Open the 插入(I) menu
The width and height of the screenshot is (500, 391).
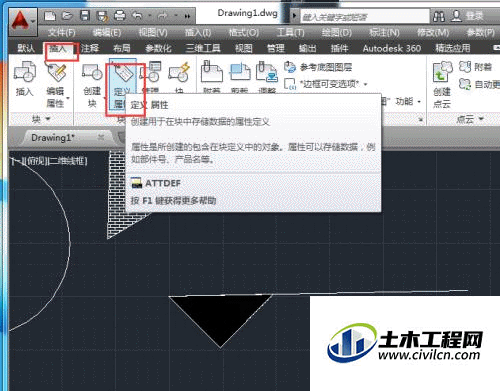[198, 33]
